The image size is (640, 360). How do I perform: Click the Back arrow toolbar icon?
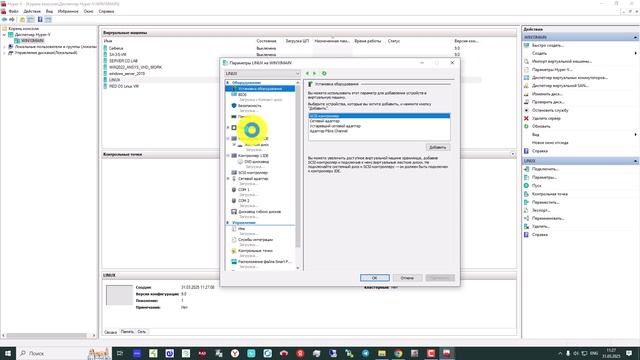coord(4,20)
